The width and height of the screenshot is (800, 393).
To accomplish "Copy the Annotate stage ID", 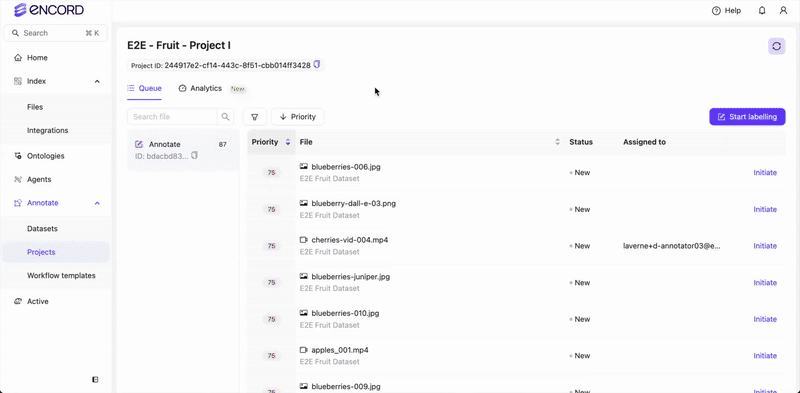I will pos(194,156).
